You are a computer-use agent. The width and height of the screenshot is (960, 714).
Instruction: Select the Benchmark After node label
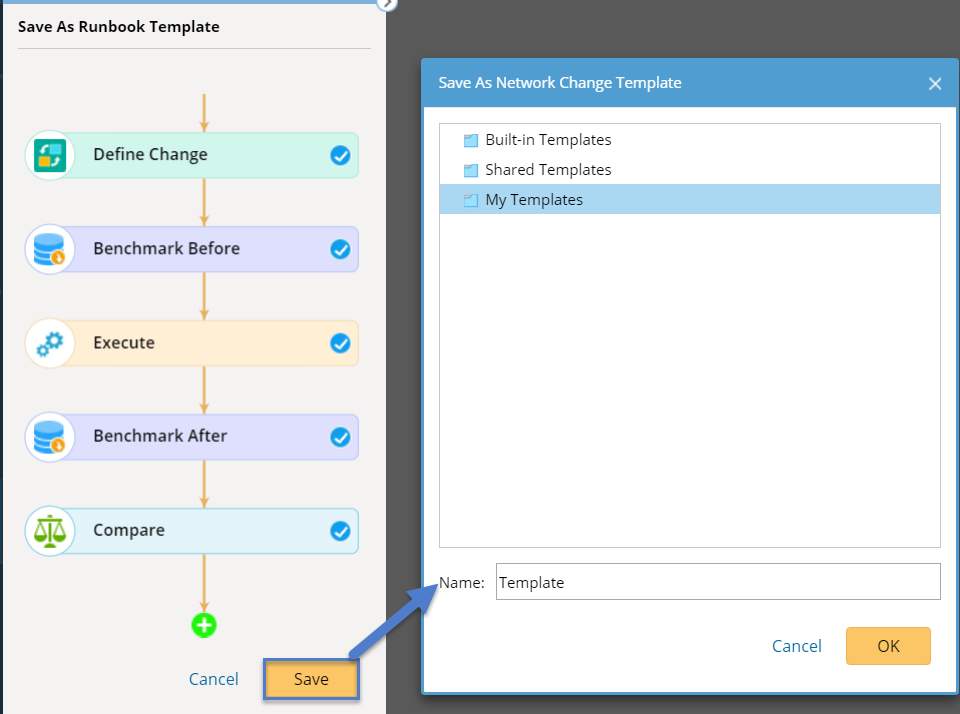click(x=160, y=436)
